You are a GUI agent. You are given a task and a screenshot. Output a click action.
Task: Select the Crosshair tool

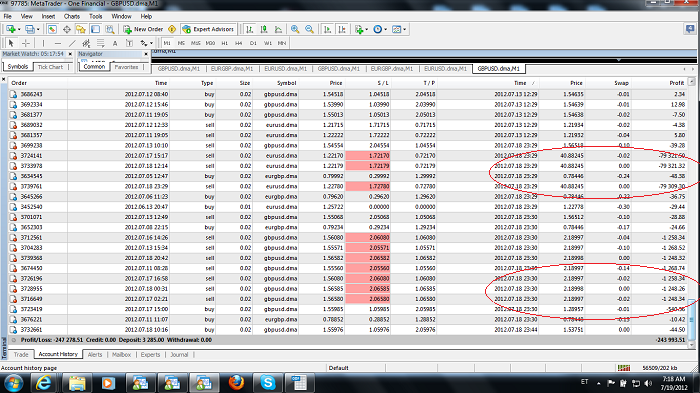pyautogui.click(x=26, y=43)
